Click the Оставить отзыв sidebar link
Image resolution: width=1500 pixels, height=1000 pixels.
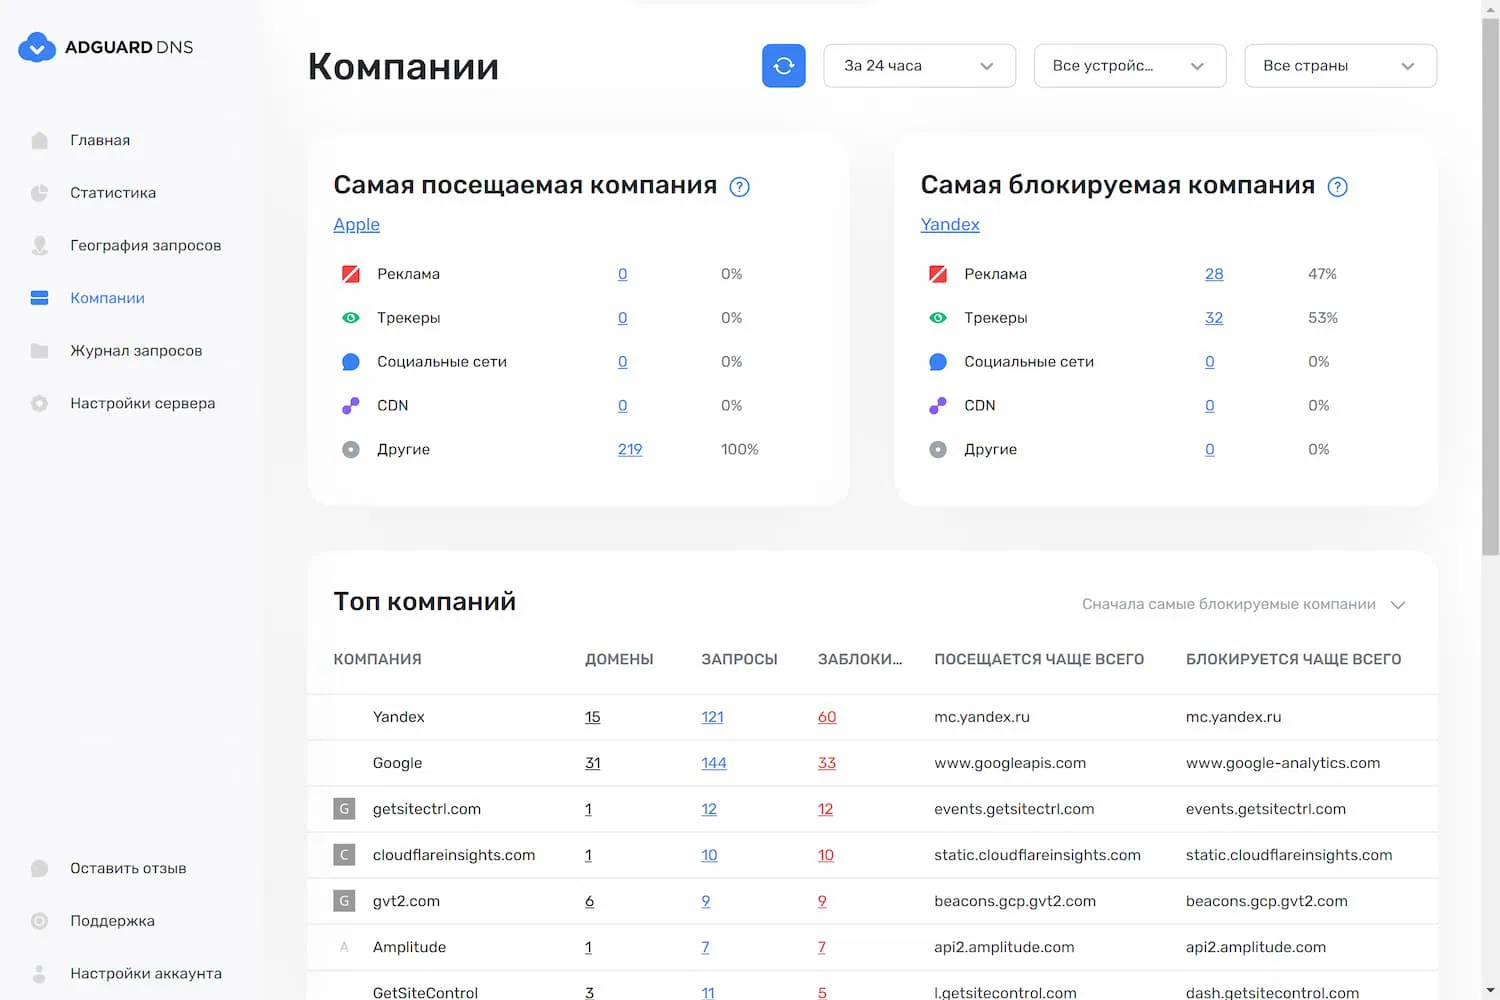pyautogui.click(x=128, y=868)
